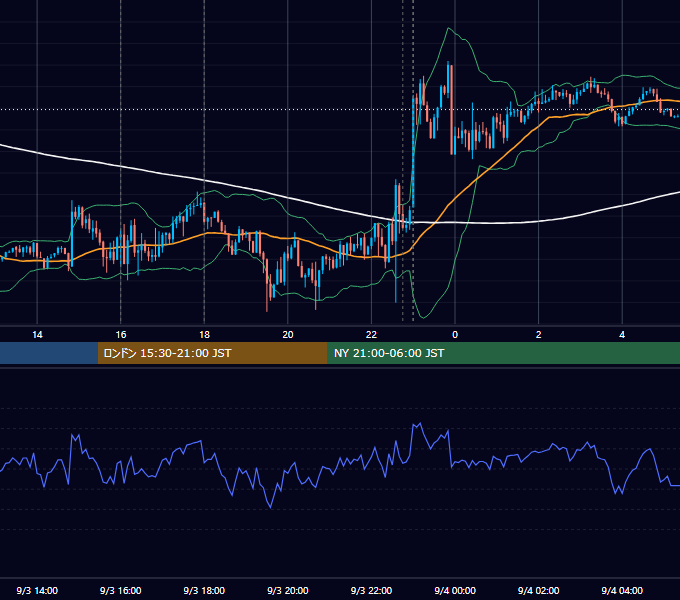Click the '9/3 14:00' date label
Screen dimensions: 680x600
[x=37, y=591]
